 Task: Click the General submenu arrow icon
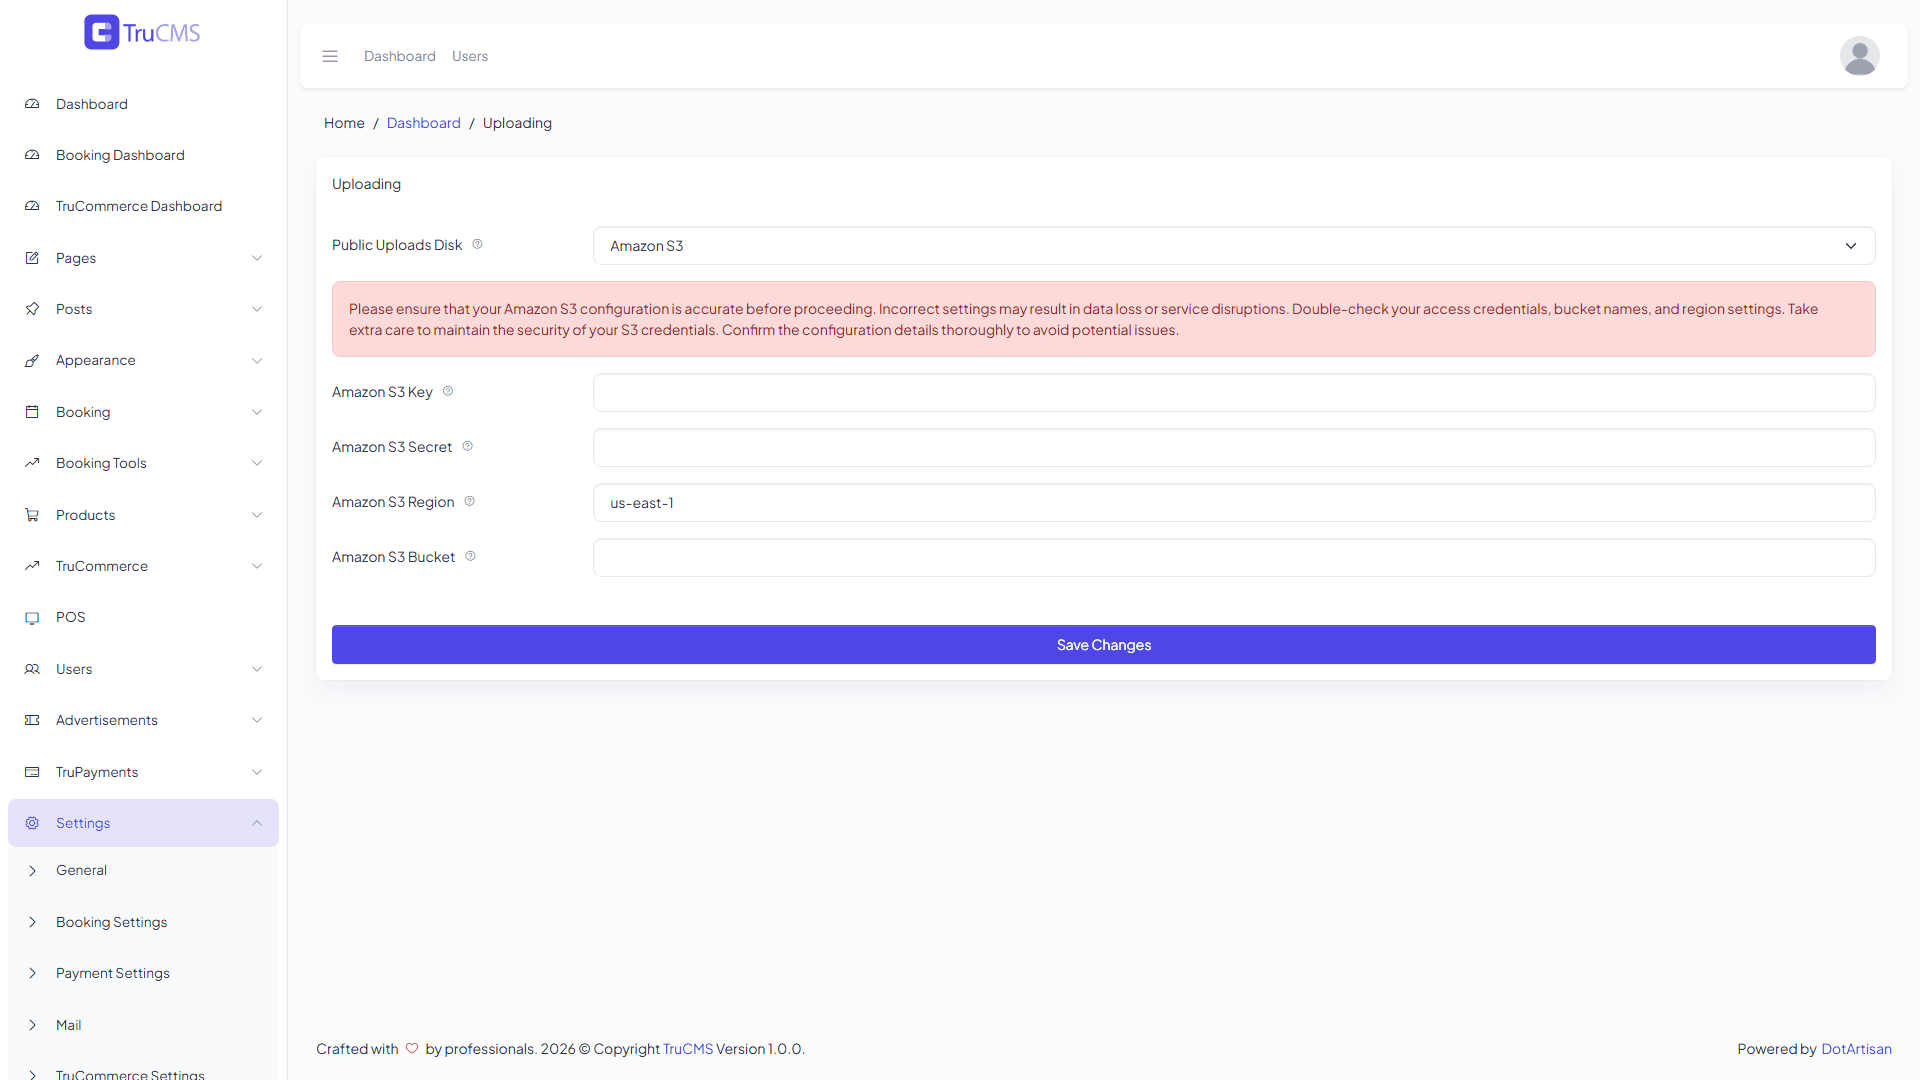pos(32,871)
